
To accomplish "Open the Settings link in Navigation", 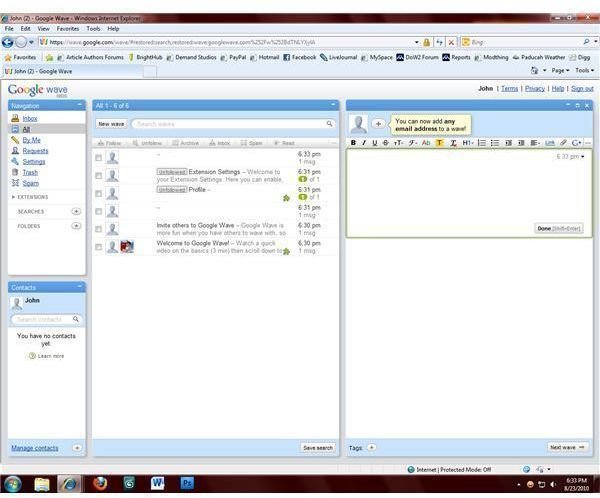I will pos(33,162).
